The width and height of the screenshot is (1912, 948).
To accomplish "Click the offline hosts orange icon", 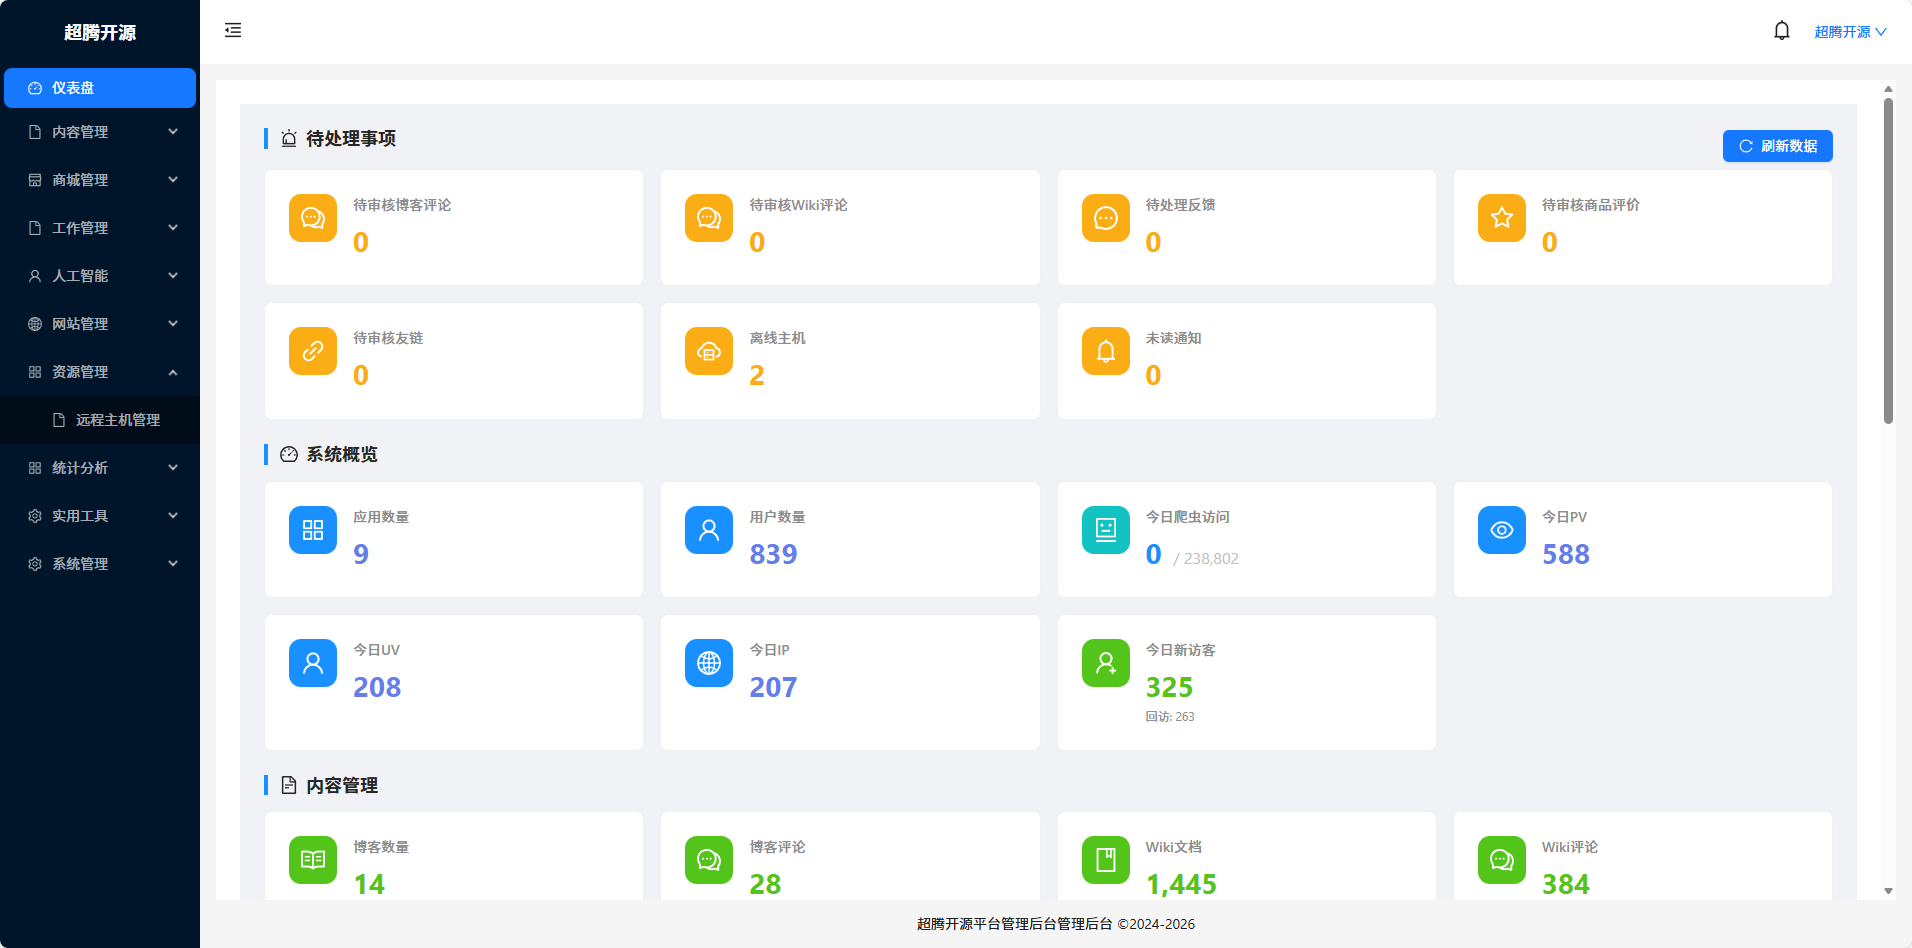I will (x=708, y=351).
